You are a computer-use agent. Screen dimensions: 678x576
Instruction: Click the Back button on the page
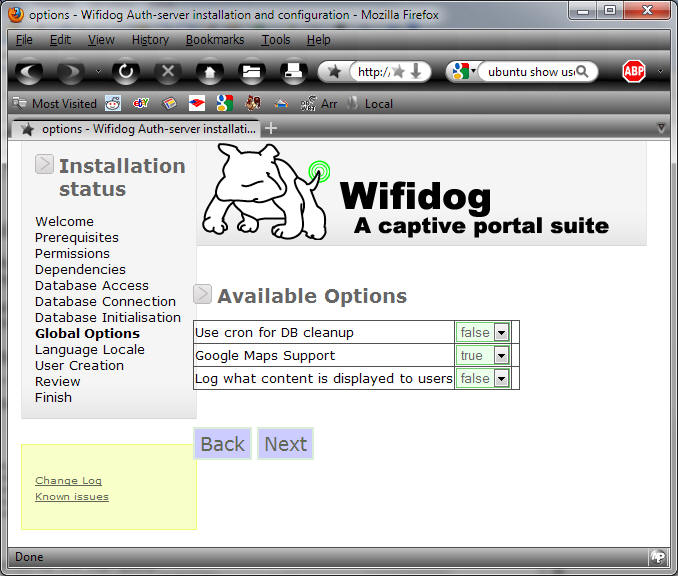coord(222,444)
